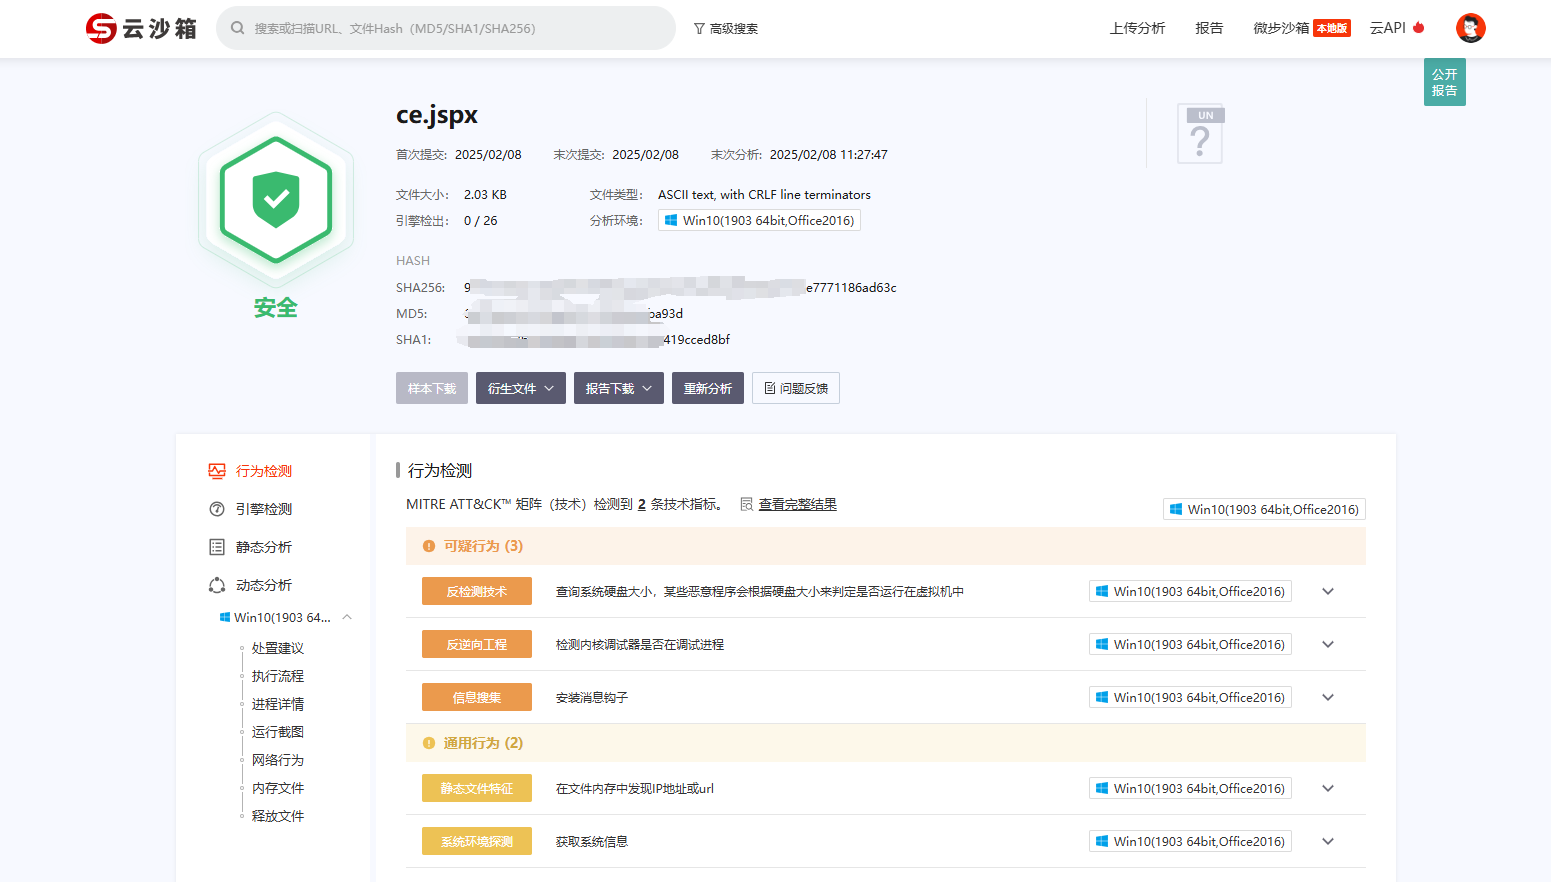Click the 公开报告 tag
1551x882 pixels.
click(1444, 82)
